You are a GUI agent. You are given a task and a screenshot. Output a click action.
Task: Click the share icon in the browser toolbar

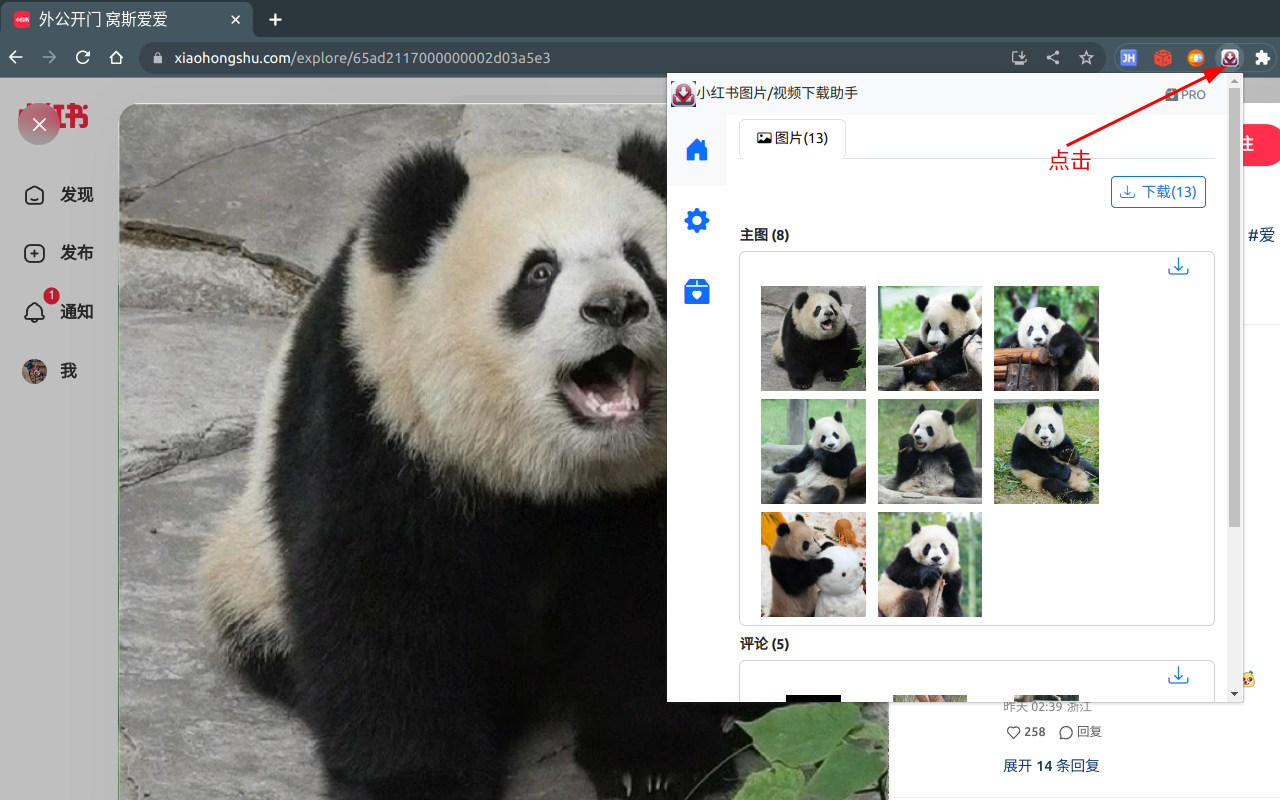1052,58
